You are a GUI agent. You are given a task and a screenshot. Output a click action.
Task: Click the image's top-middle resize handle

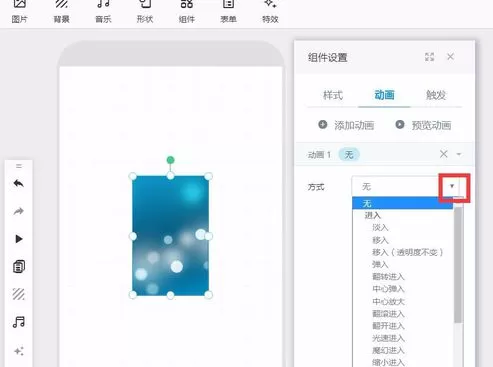click(170, 176)
